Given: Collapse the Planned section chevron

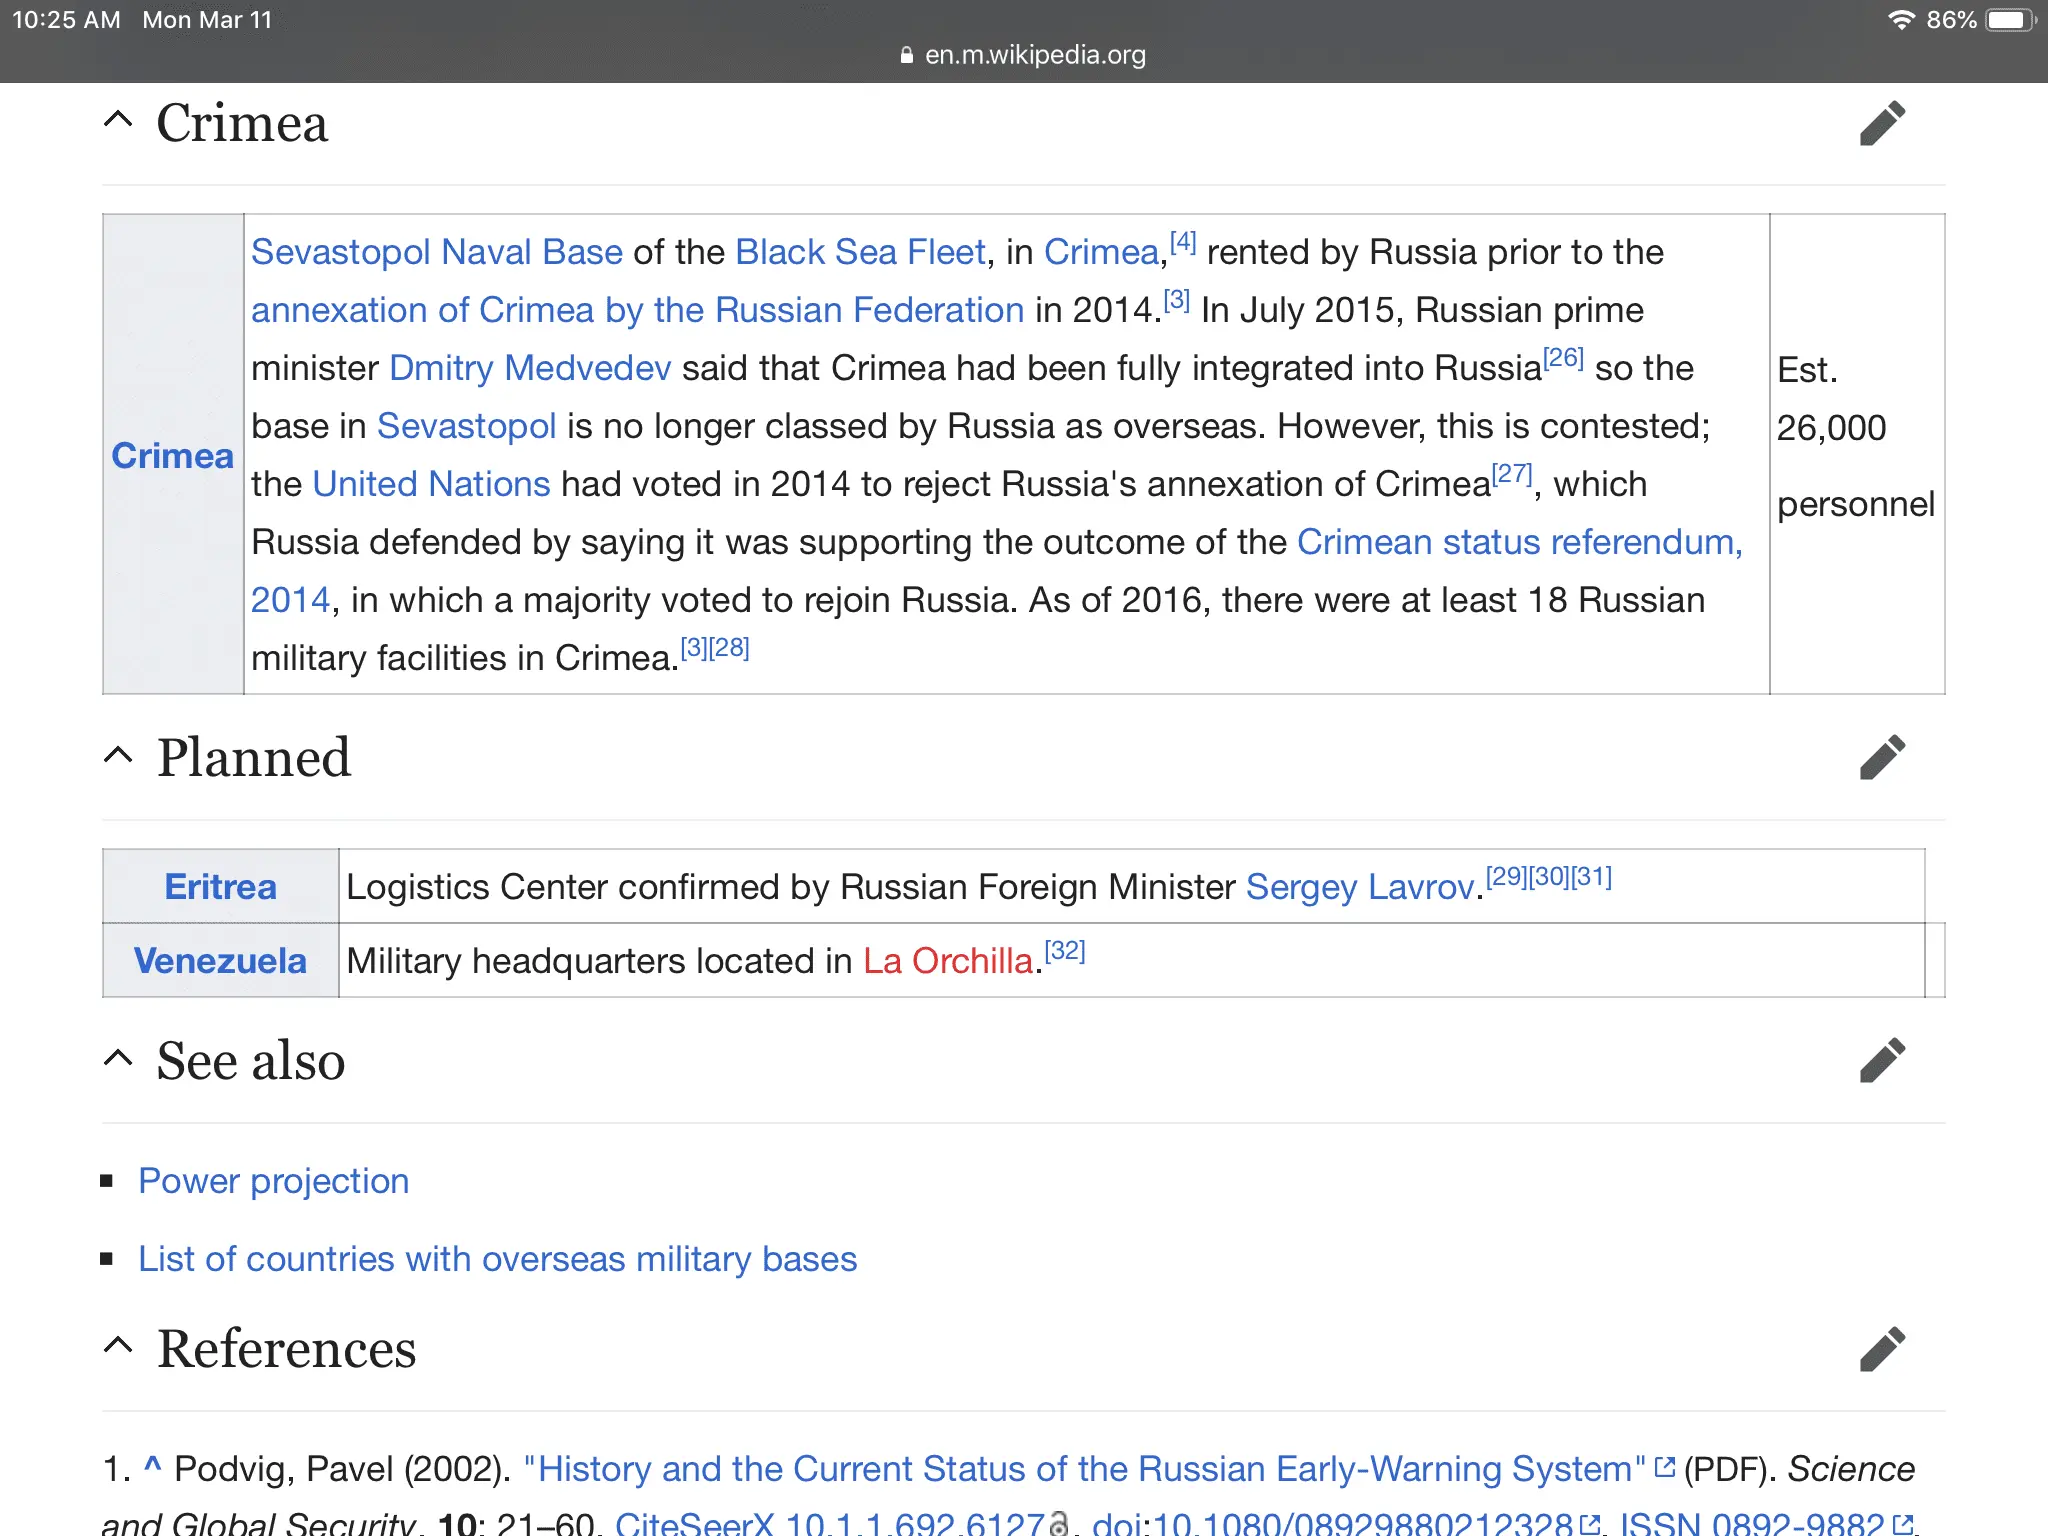Looking at the screenshot, I should coord(118,755).
